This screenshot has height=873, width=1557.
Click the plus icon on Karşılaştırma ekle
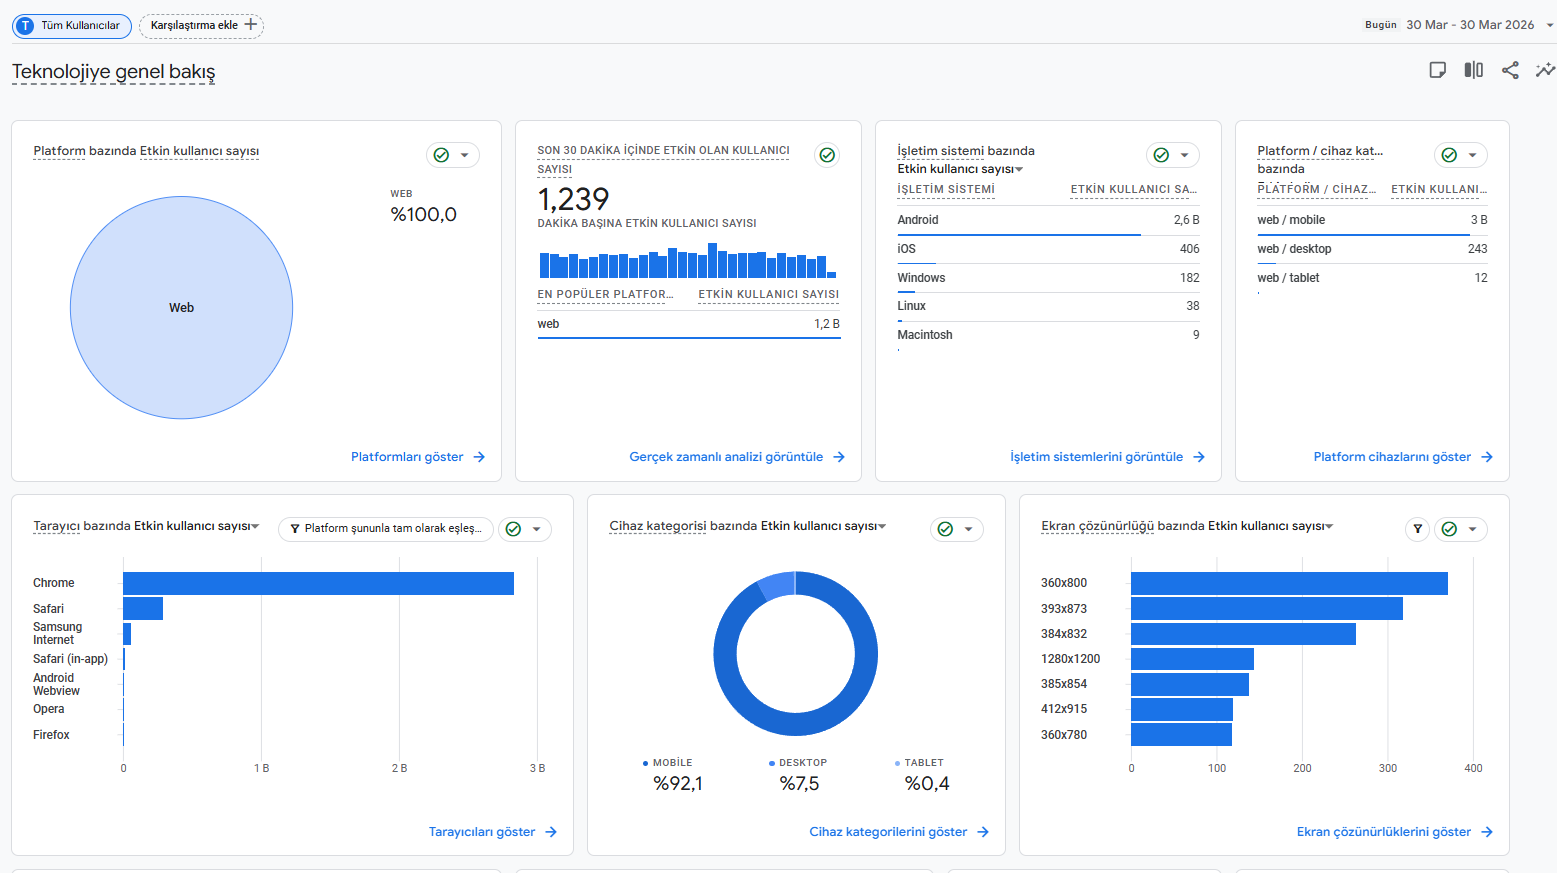(x=251, y=25)
